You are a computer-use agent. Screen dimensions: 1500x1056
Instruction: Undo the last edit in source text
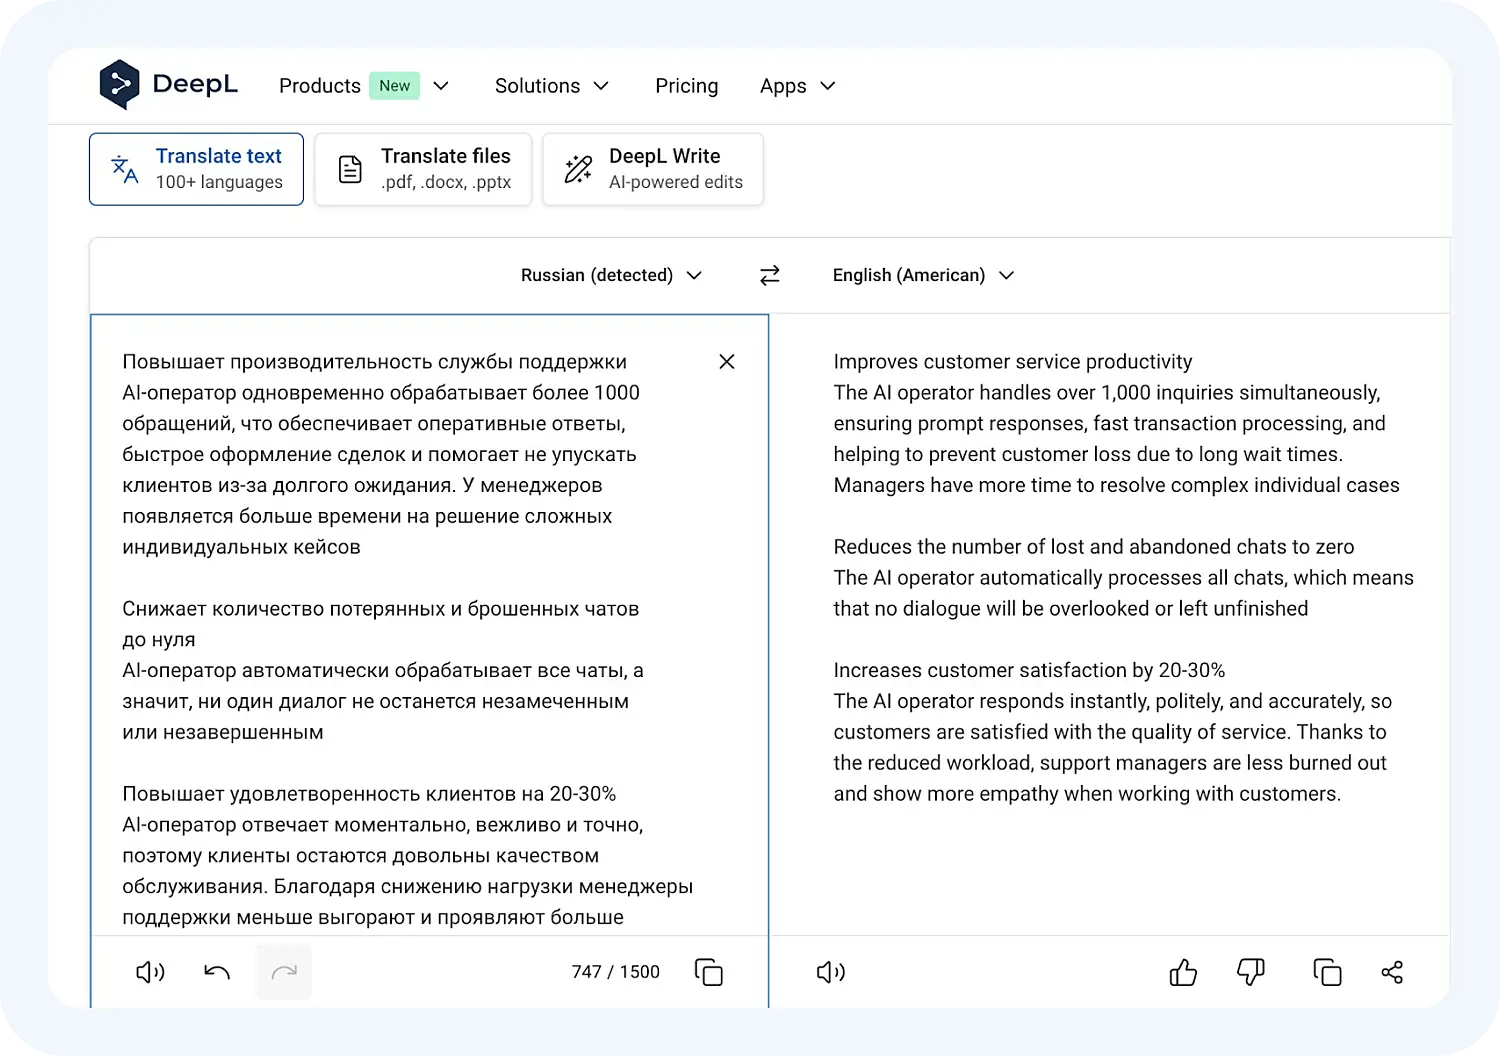pos(216,971)
